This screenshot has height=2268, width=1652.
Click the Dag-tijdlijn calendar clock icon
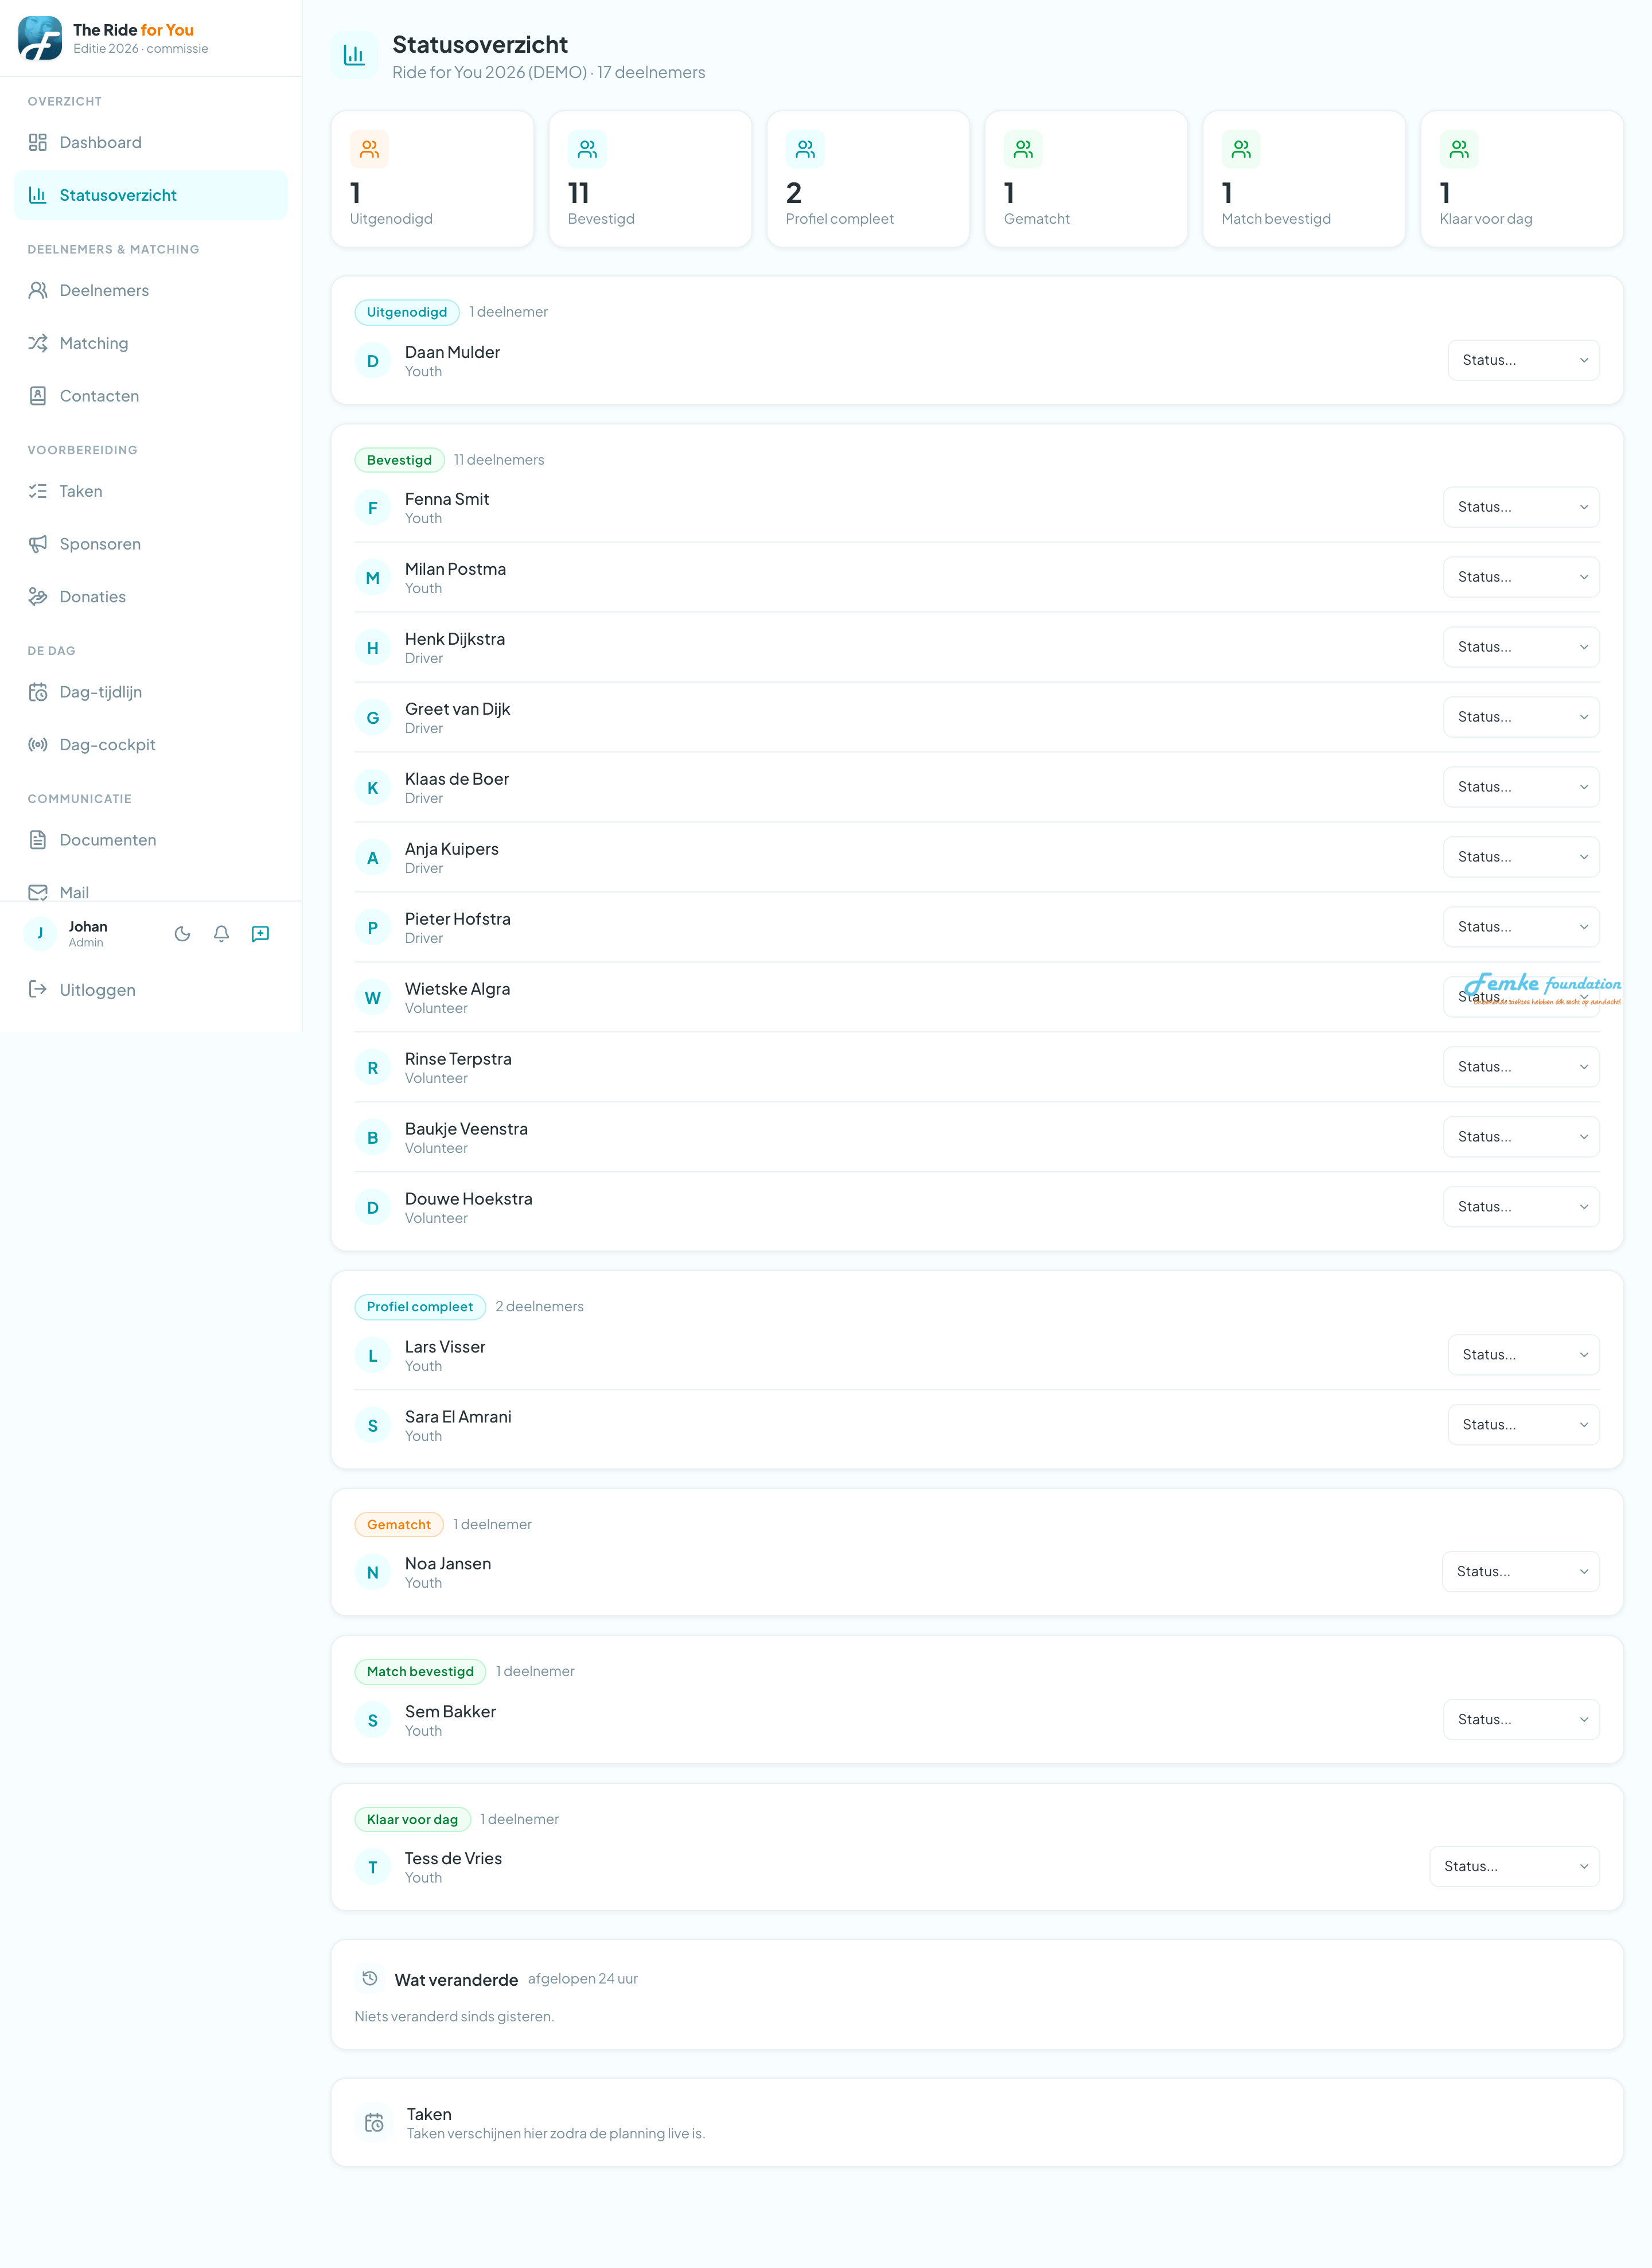point(38,692)
